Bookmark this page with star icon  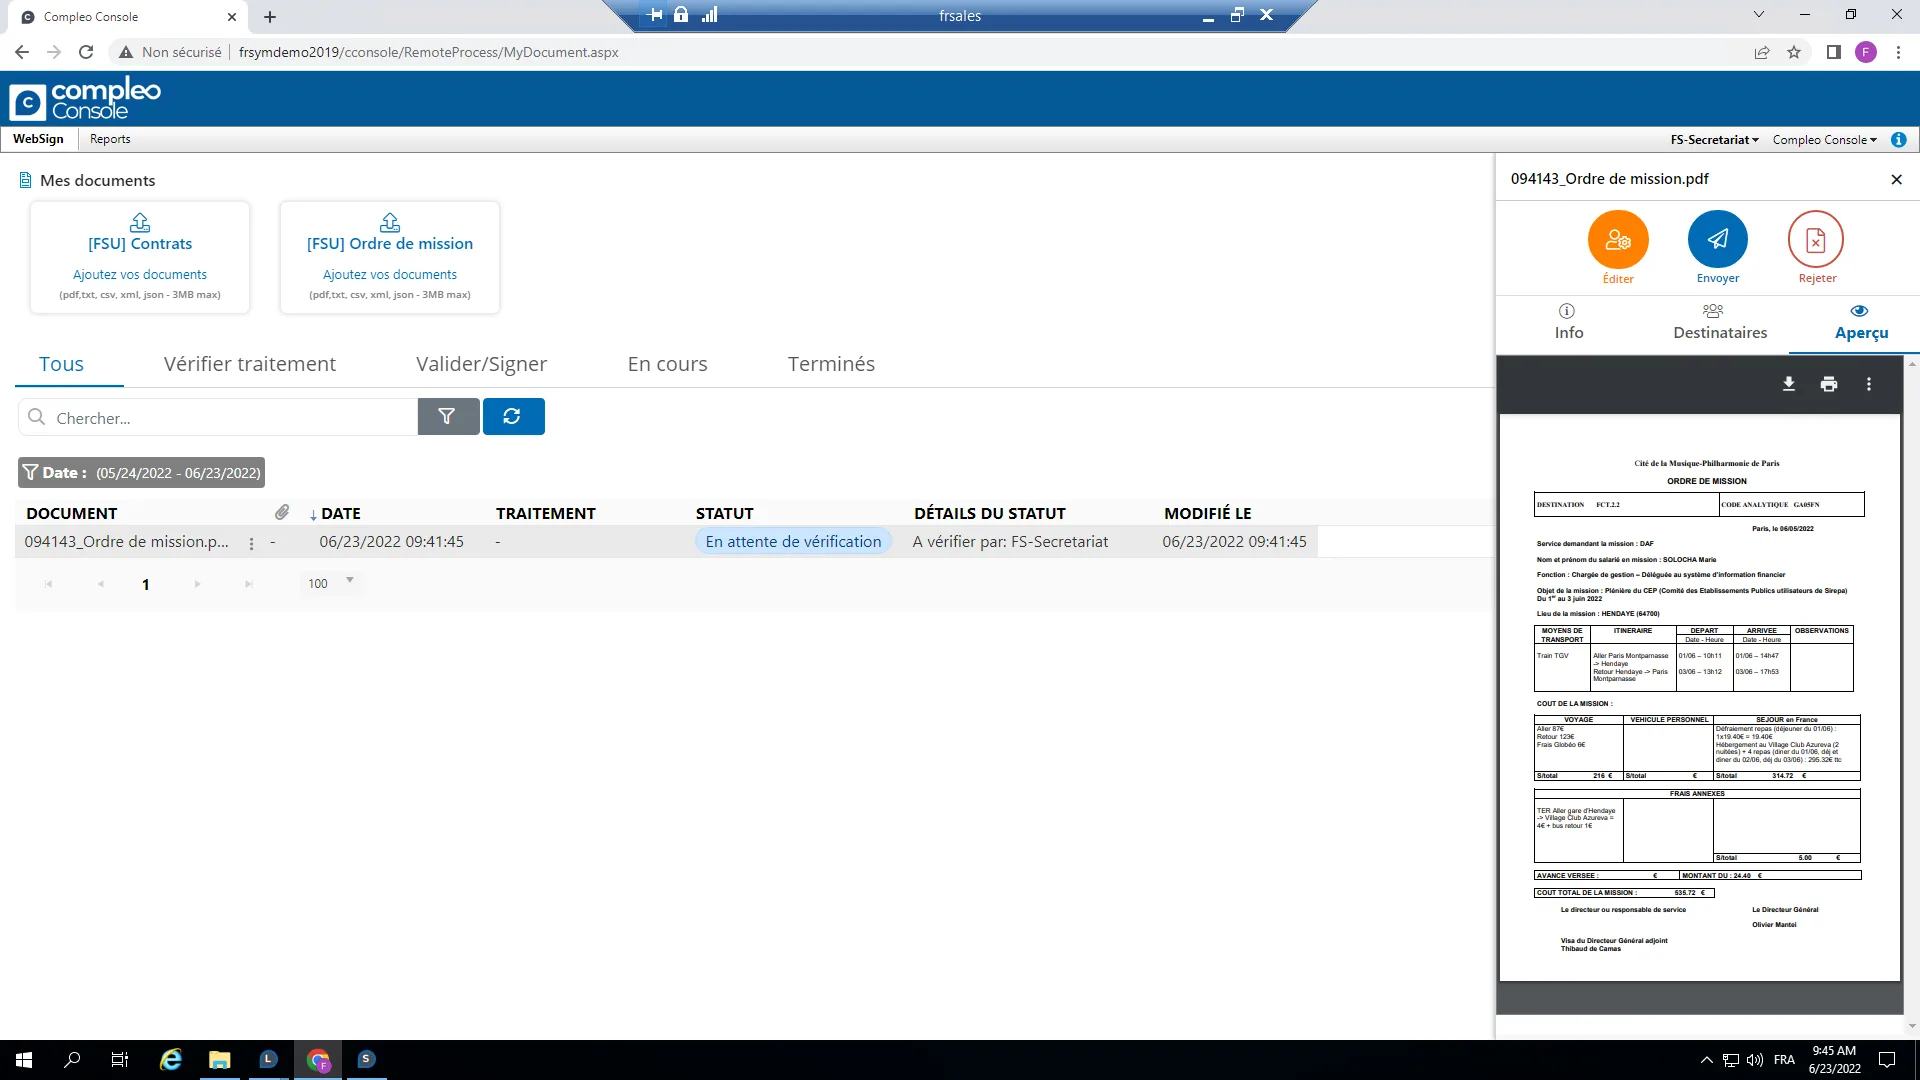pos(1794,52)
